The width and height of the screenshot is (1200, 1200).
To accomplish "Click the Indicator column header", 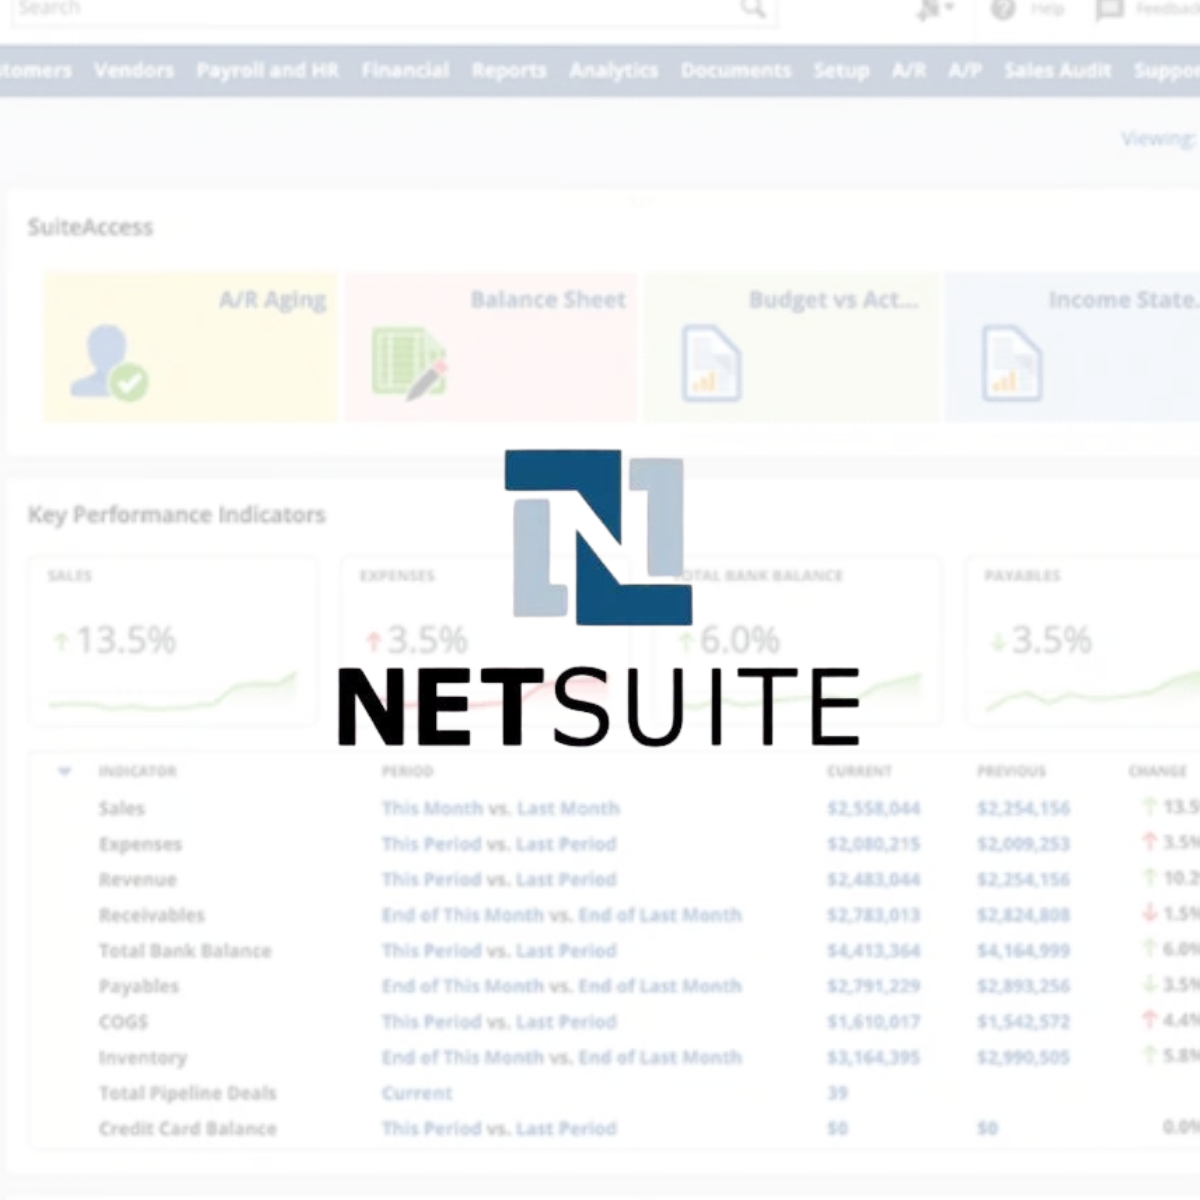I will (x=137, y=771).
